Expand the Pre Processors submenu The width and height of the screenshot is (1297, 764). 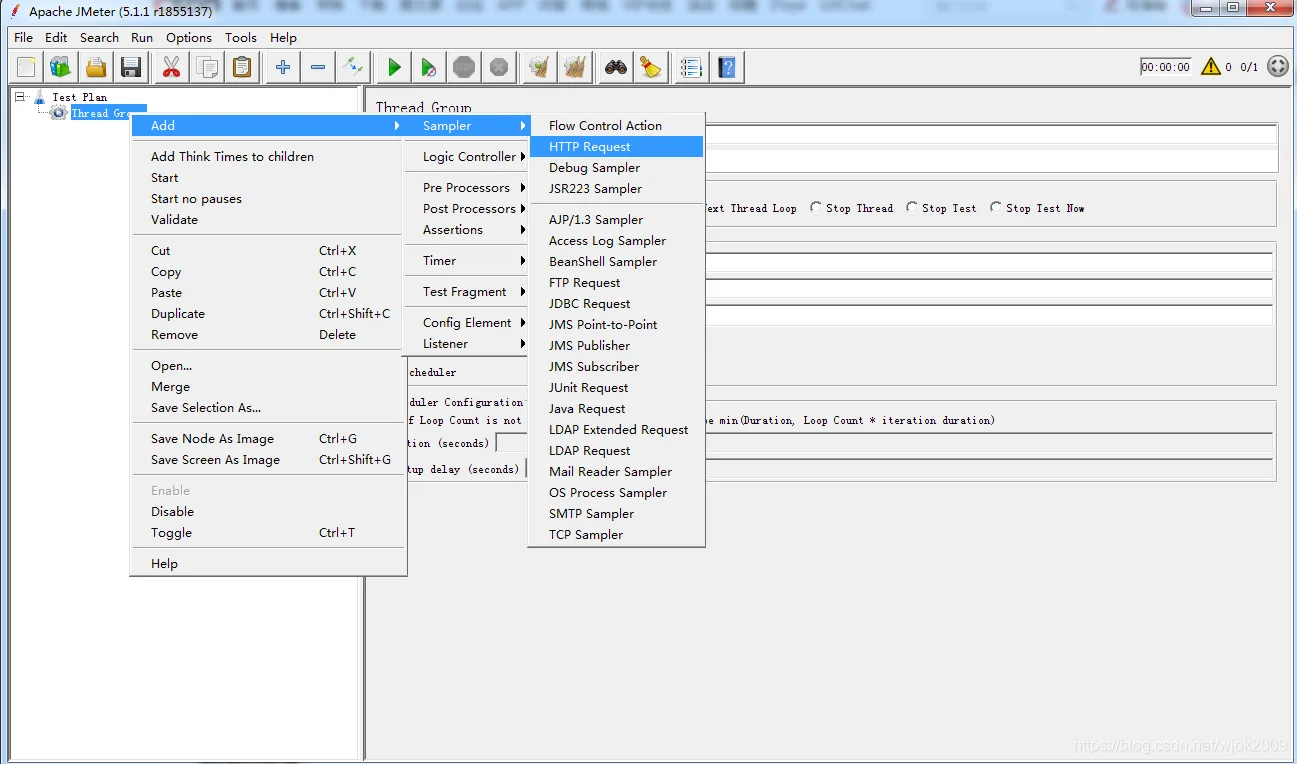click(466, 187)
